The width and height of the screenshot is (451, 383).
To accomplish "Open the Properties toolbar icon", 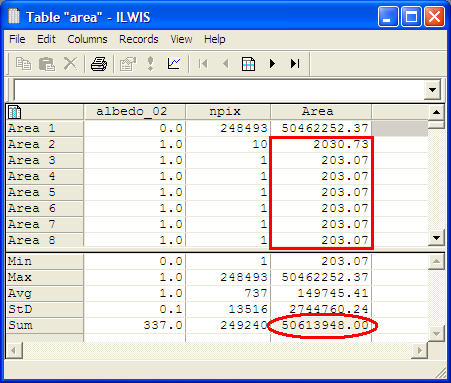I will coord(128,63).
